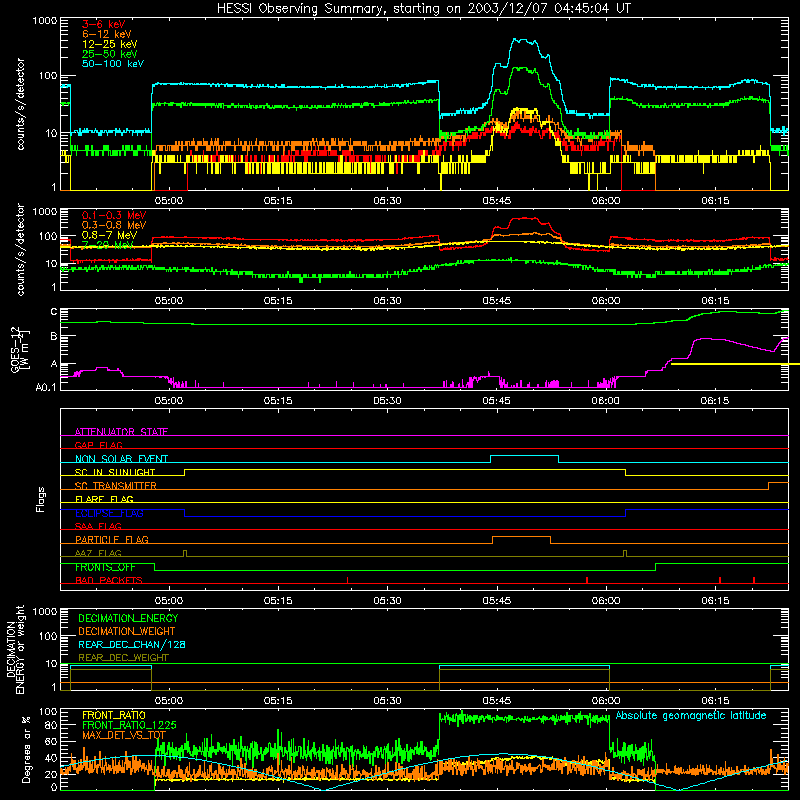Click the ECLIPSE_FLAG label

(109, 513)
